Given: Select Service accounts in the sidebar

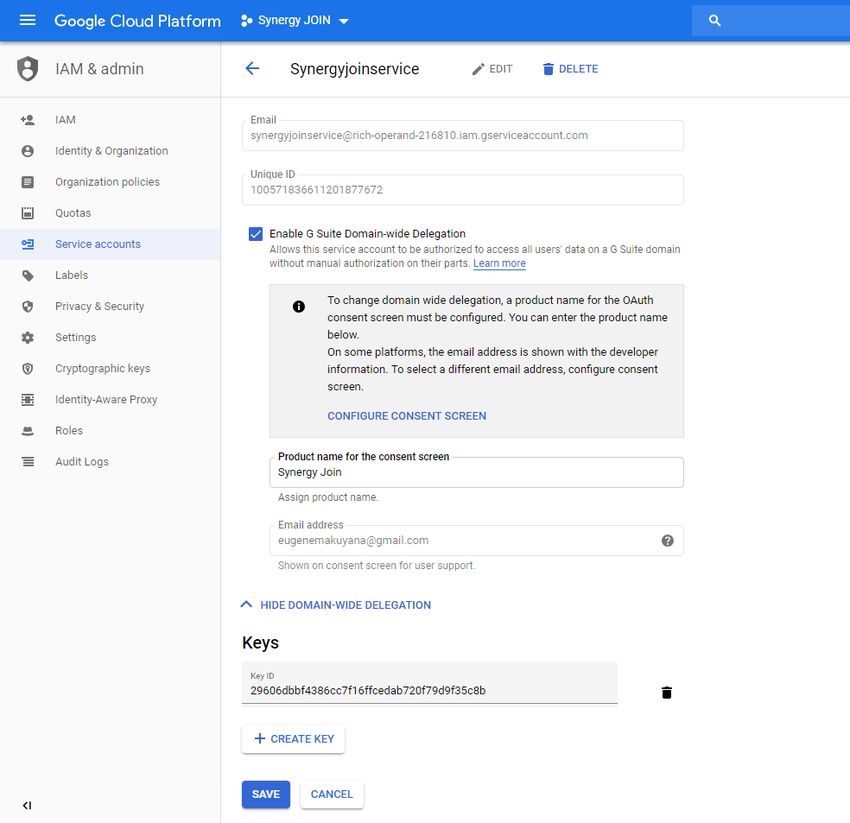Looking at the screenshot, I should pyautogui.click(x=110, y=244).
